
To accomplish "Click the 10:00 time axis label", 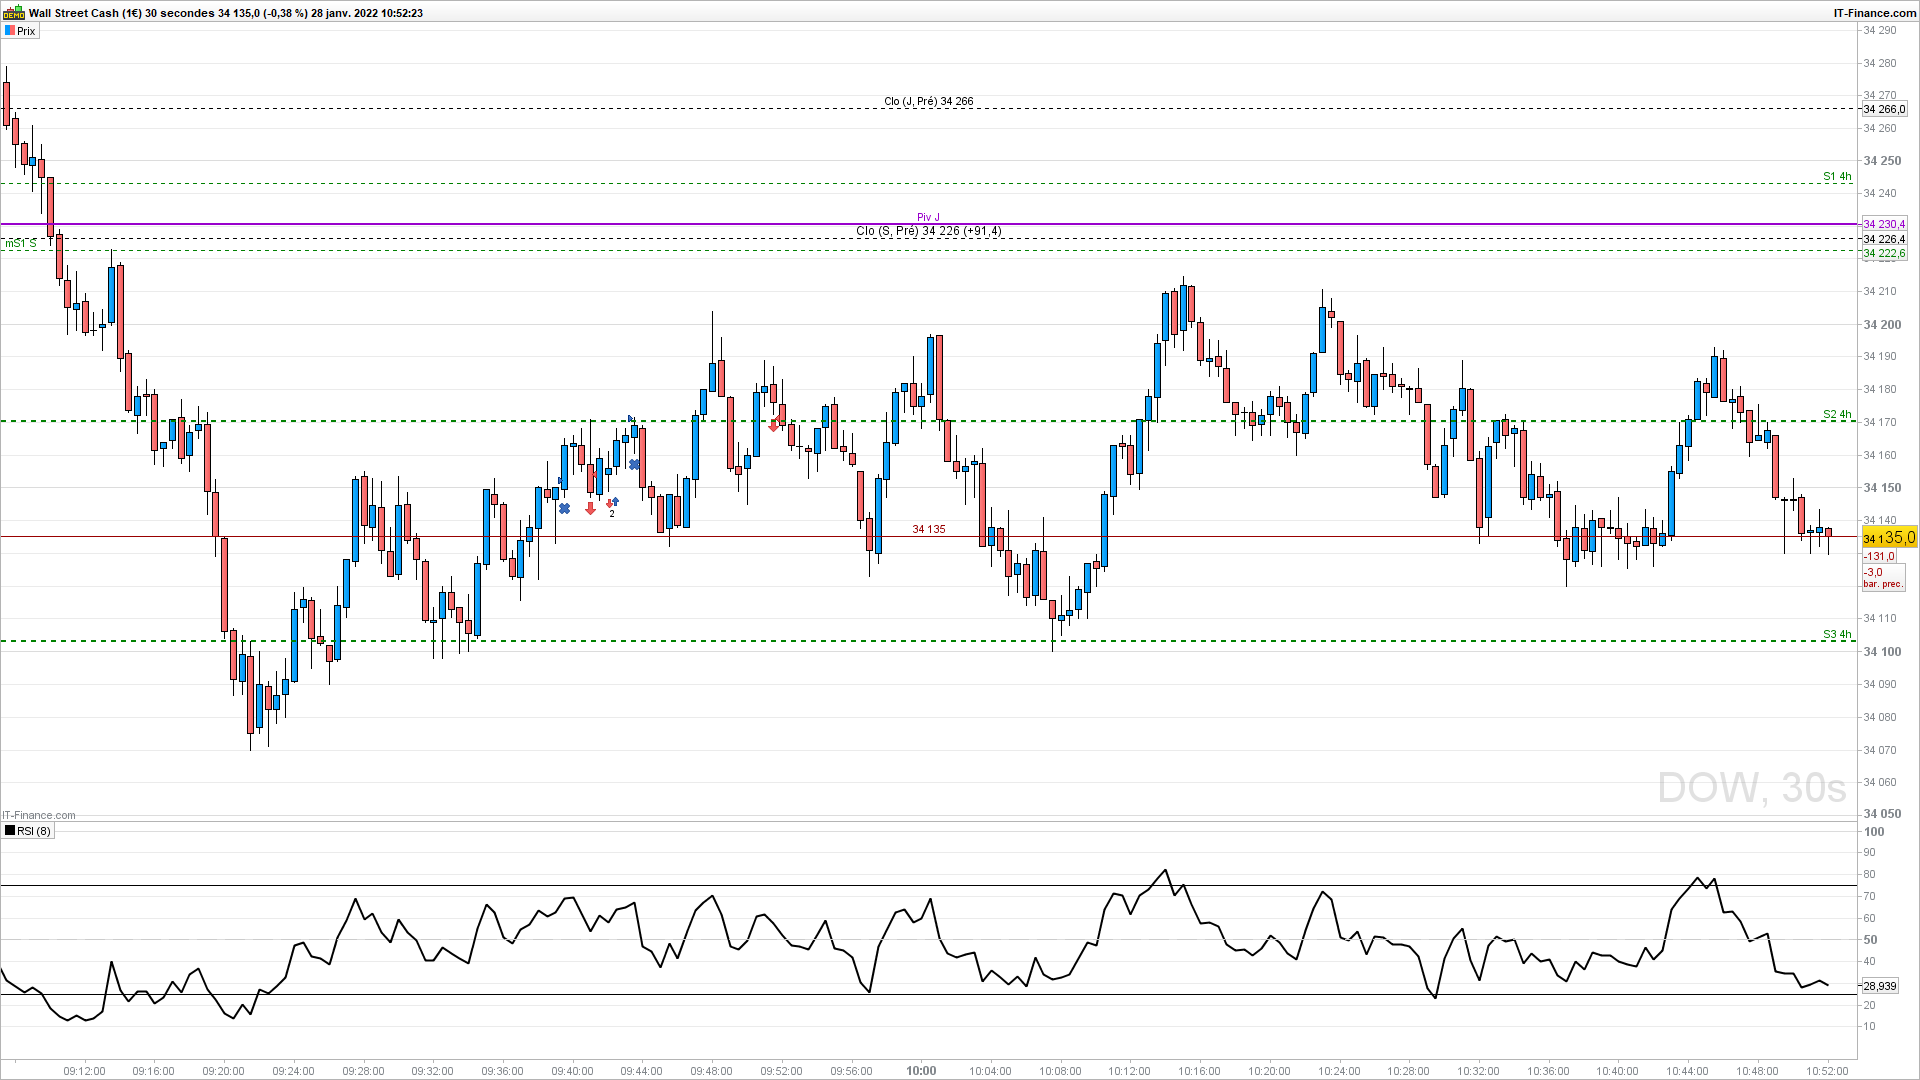I will pyautogui.click(x=921, y=1070).
